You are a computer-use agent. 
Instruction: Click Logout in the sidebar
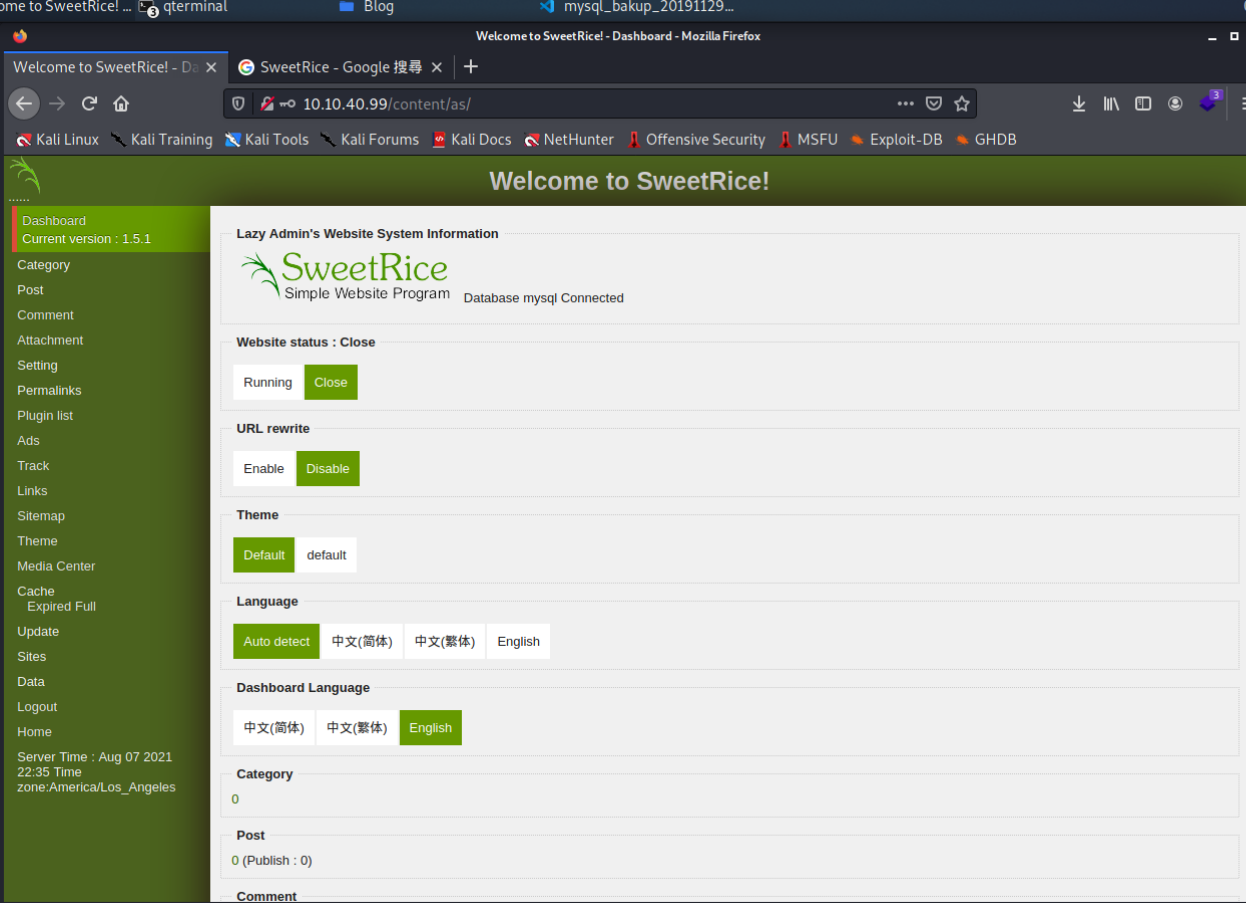tap(37, 707)
